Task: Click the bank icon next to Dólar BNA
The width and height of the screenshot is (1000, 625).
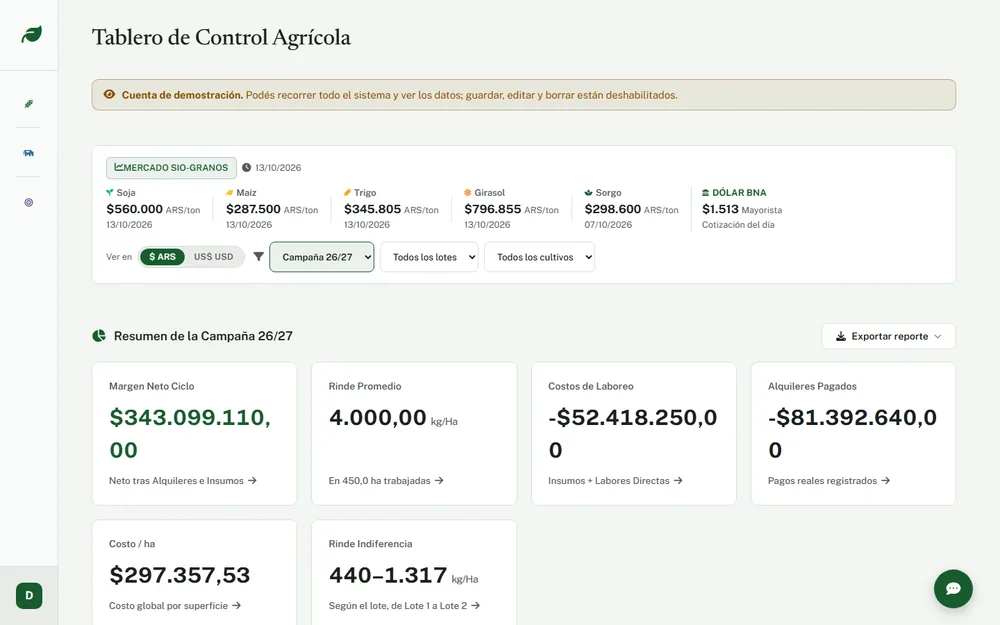Action: 705,192
